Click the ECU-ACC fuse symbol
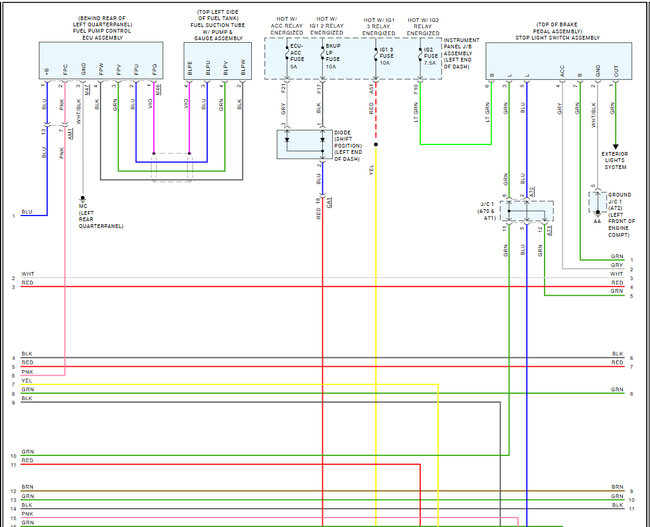 tap(287, 53)
